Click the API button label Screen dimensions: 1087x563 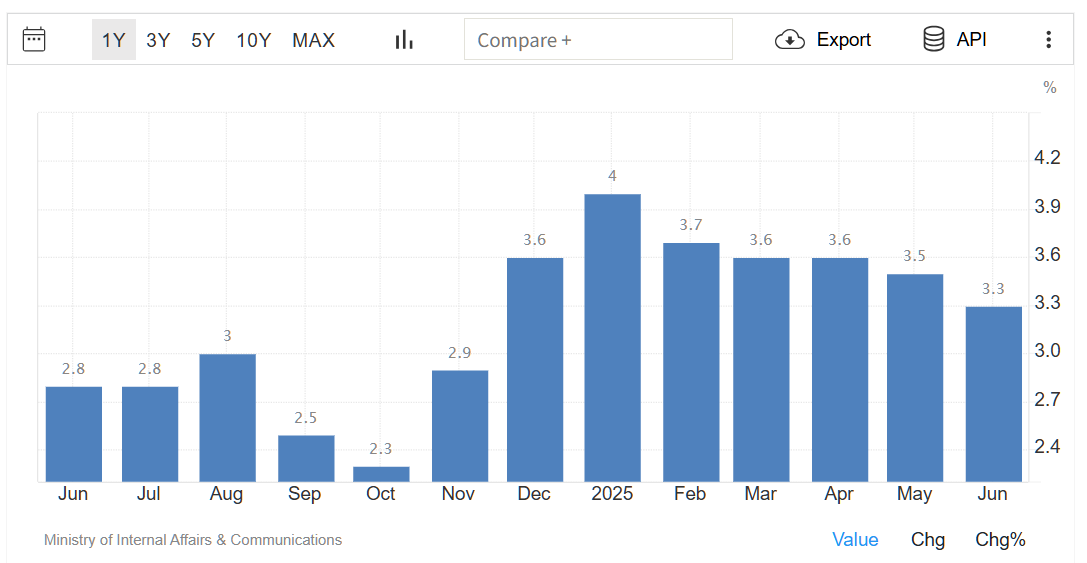[x=971, y=40]
